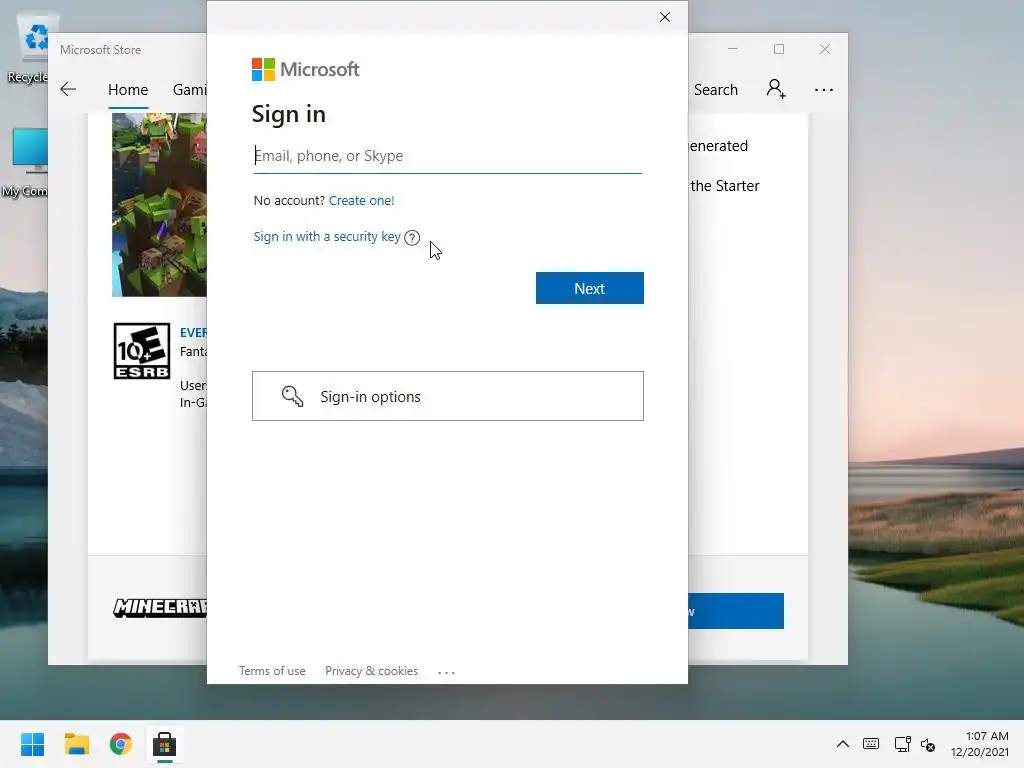This screenshot has width=1024, height=768.
Task: Close the Microsoft Store window
Action: tap(825, 49)
